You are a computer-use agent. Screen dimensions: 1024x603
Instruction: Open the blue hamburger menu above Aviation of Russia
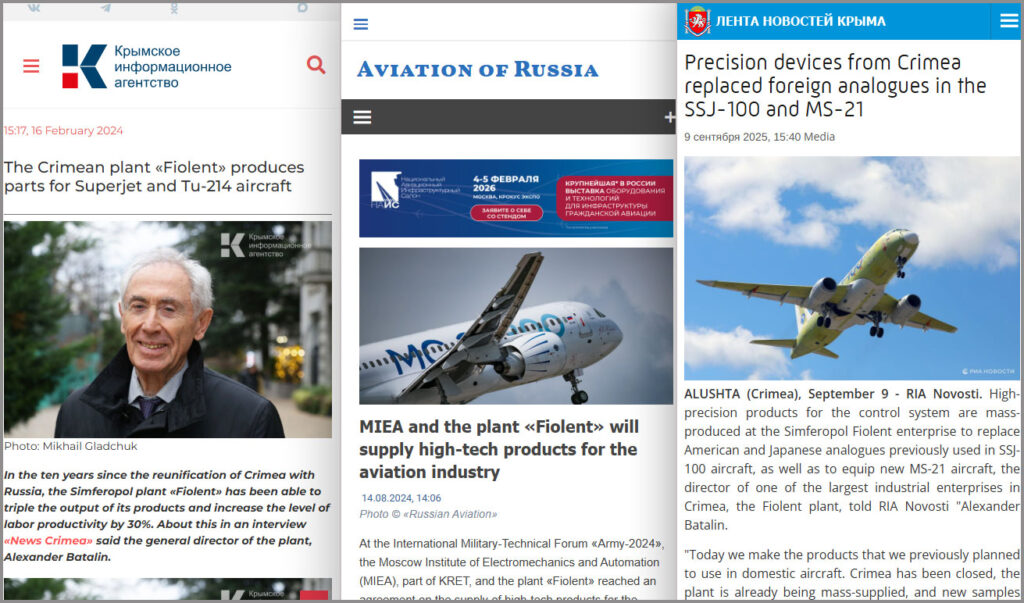pos(360,24)
